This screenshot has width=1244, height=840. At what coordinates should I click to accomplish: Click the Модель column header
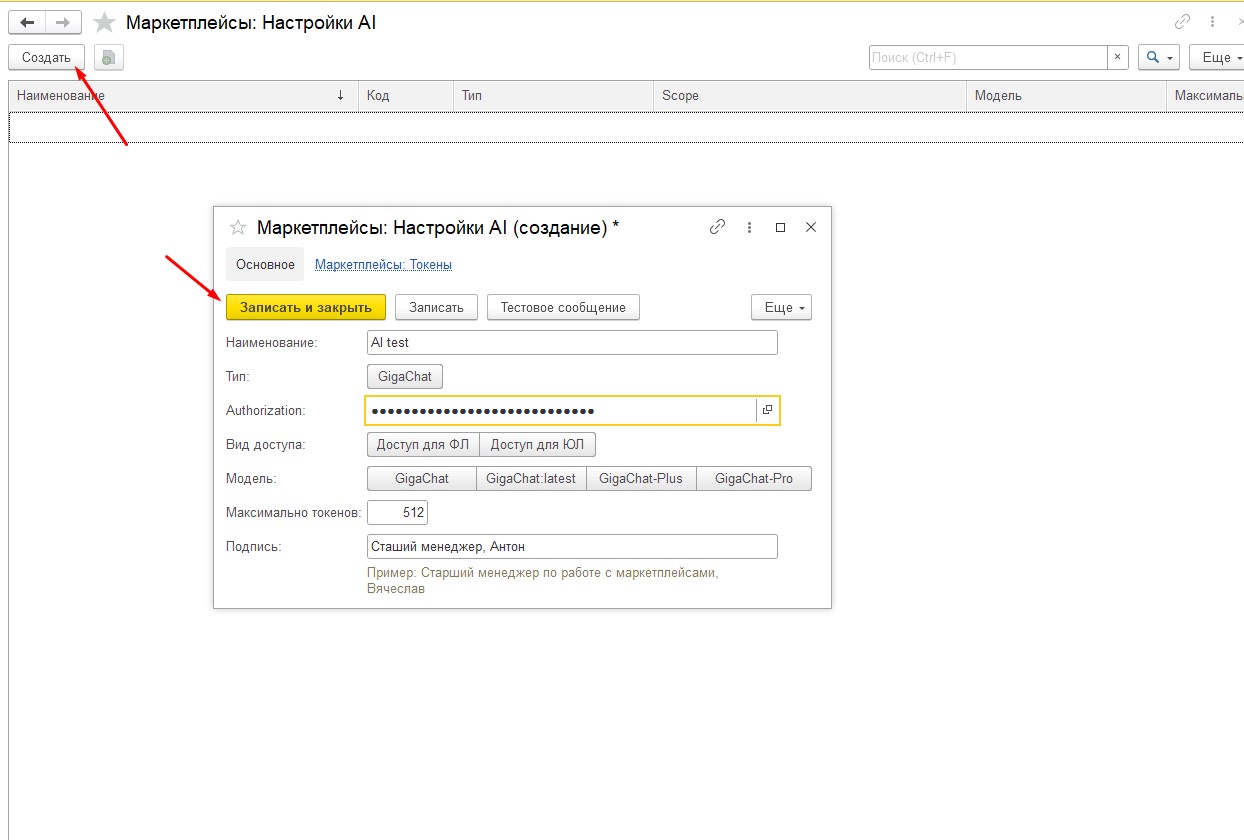coord(1066,95)
